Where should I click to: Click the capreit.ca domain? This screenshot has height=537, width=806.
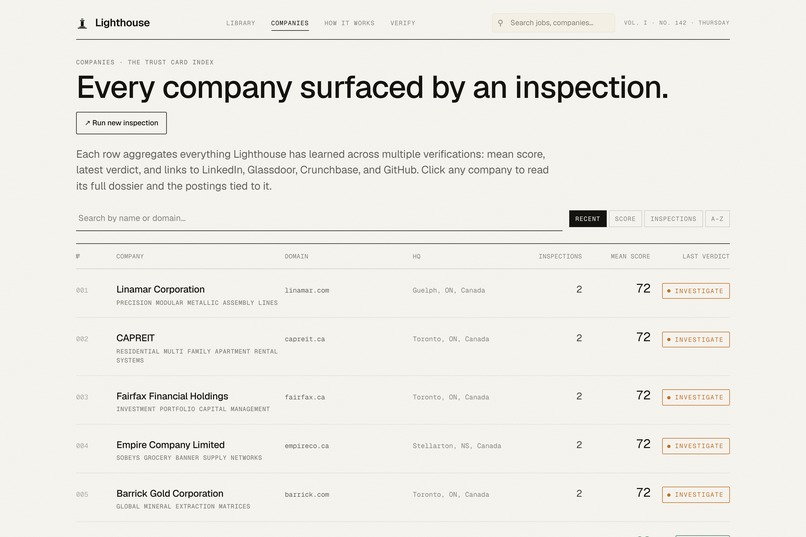pyautogui.click(x=305, y=339)
